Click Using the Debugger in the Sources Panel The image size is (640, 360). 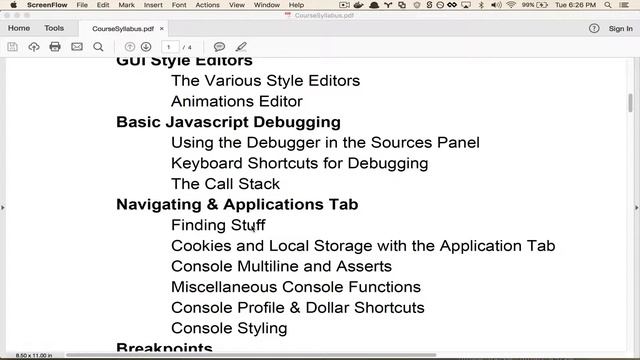[325, 142]
